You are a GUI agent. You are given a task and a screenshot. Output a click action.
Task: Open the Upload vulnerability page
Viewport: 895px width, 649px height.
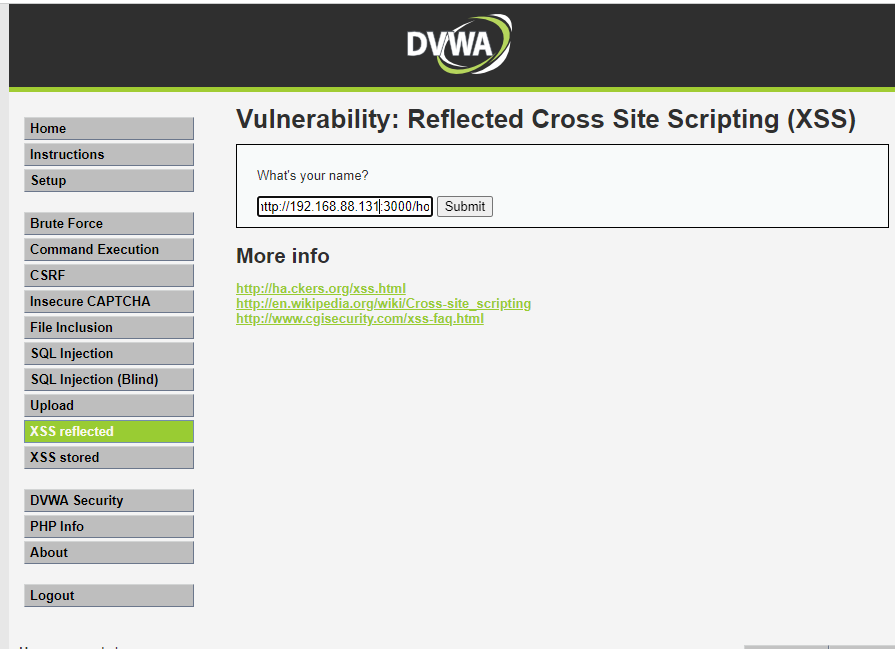[108, 405]
